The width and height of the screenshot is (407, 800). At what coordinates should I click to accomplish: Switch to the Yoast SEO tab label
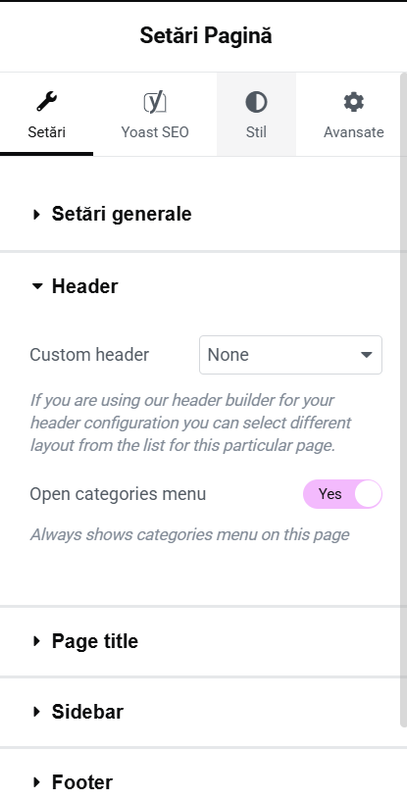155,133
